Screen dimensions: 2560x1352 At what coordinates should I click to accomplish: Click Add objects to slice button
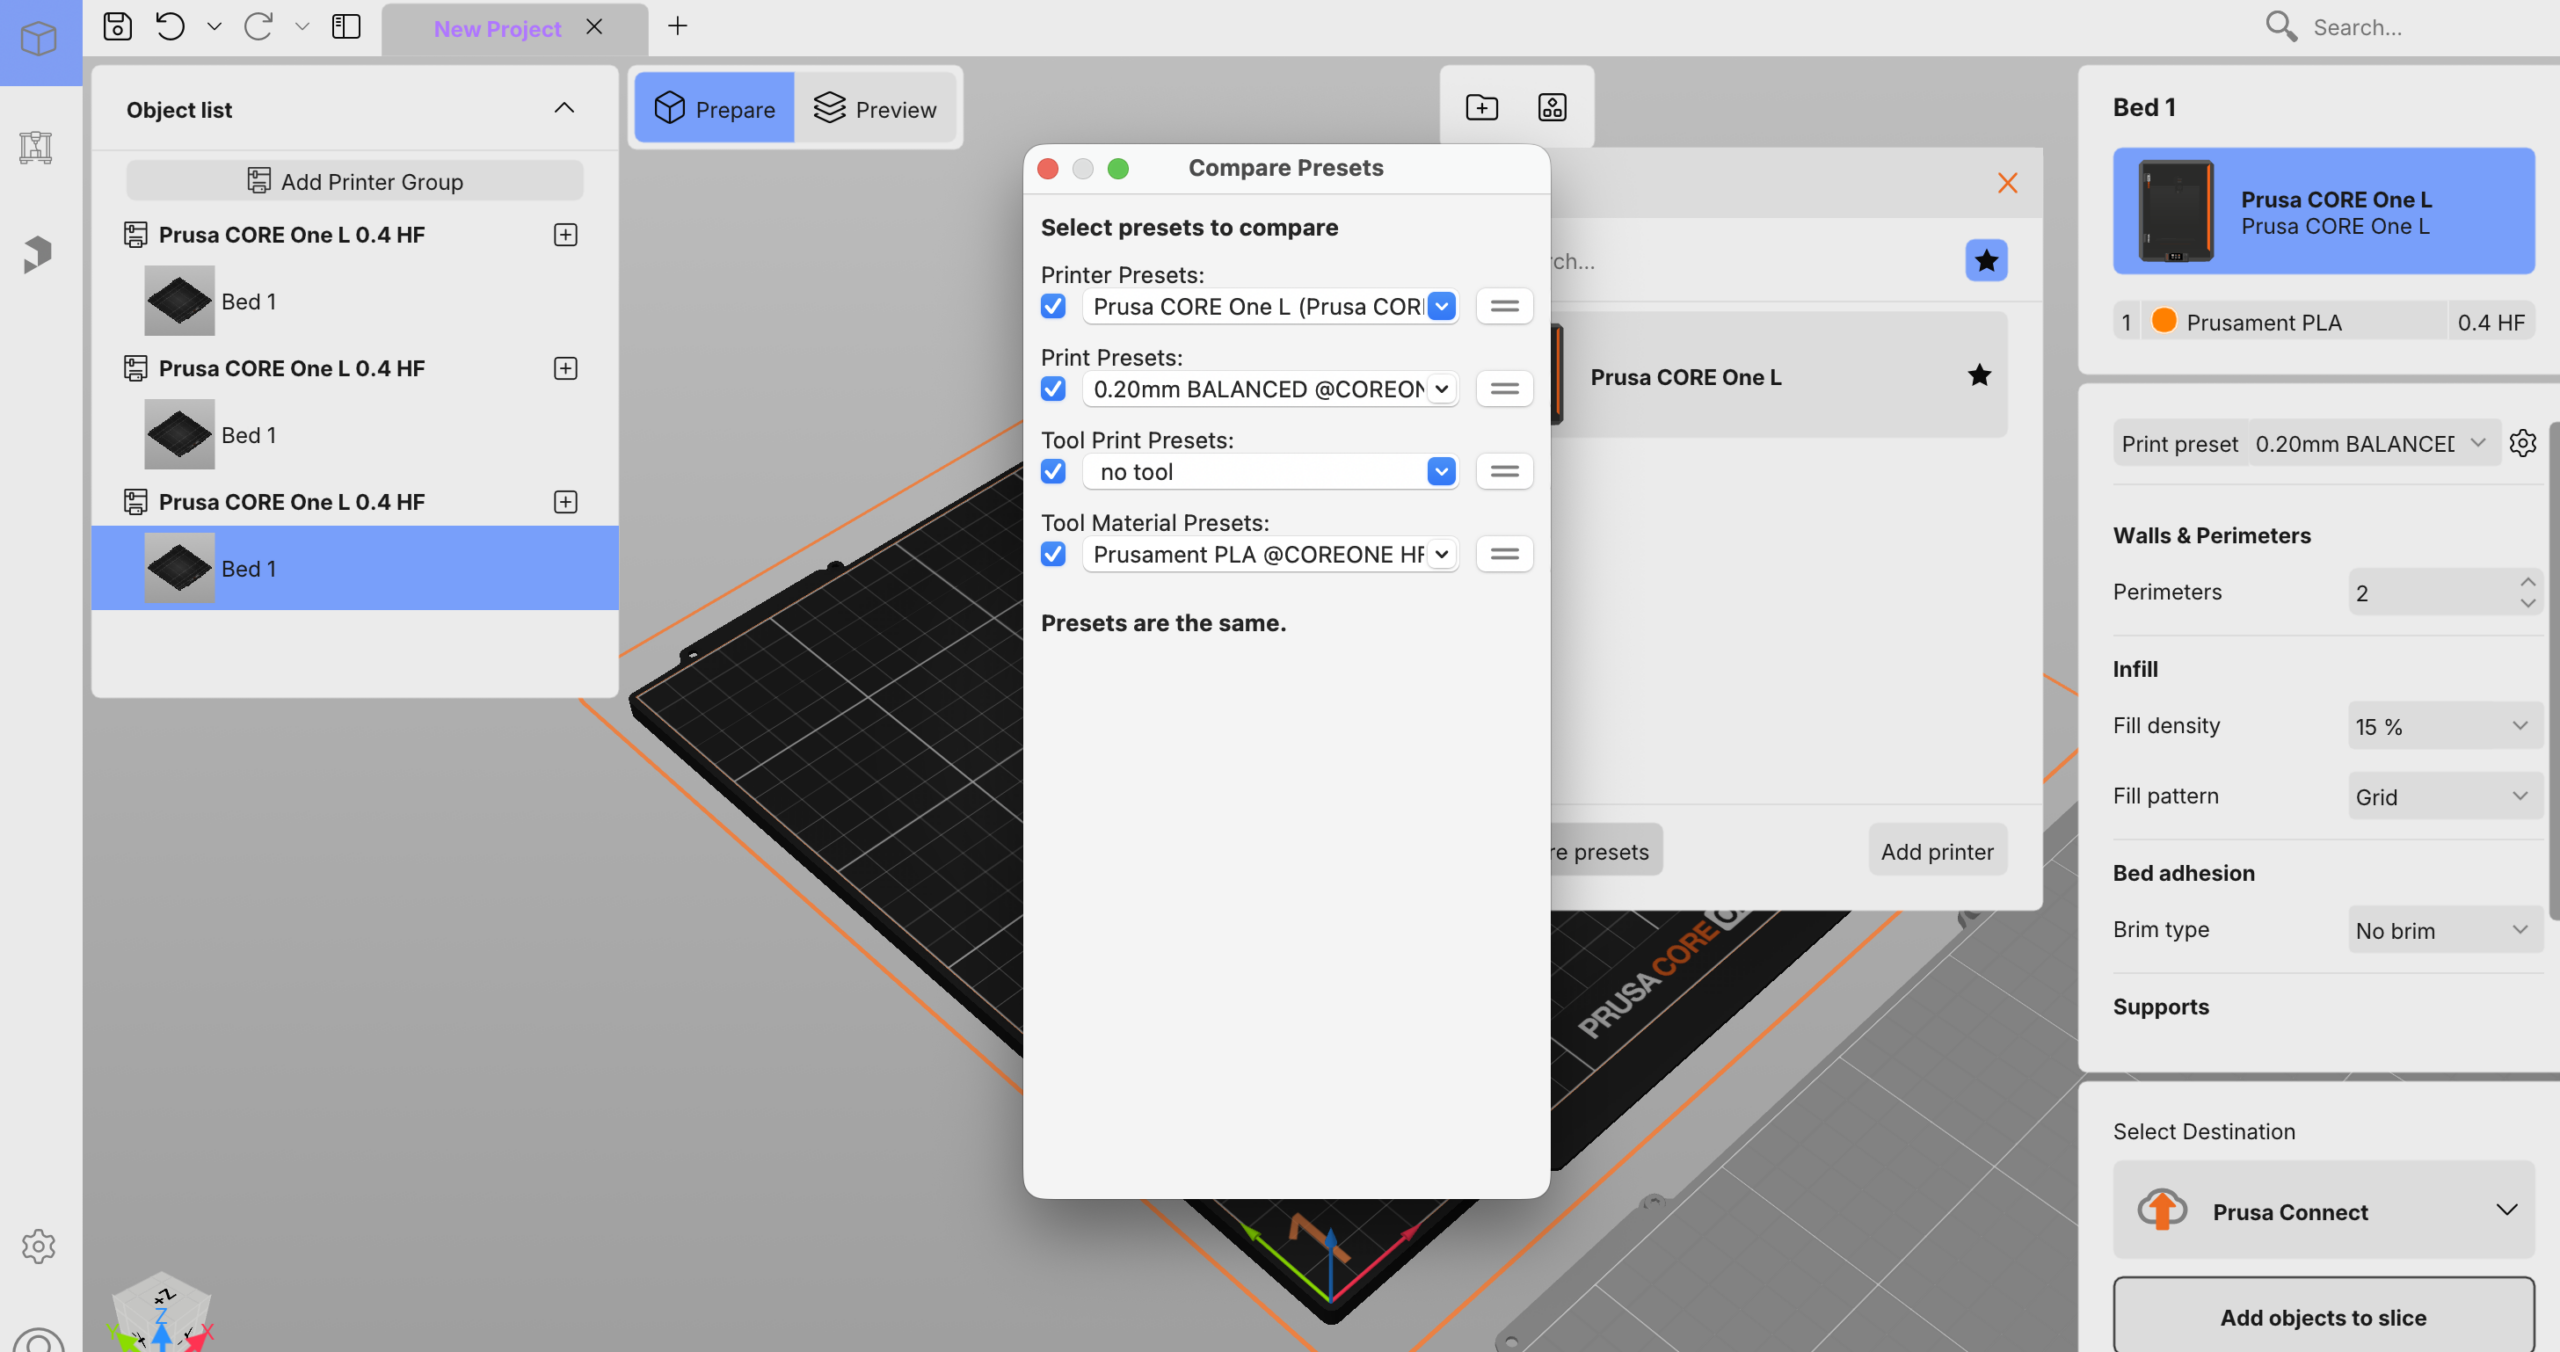pyautogui.click(x=2324, y=1317)
